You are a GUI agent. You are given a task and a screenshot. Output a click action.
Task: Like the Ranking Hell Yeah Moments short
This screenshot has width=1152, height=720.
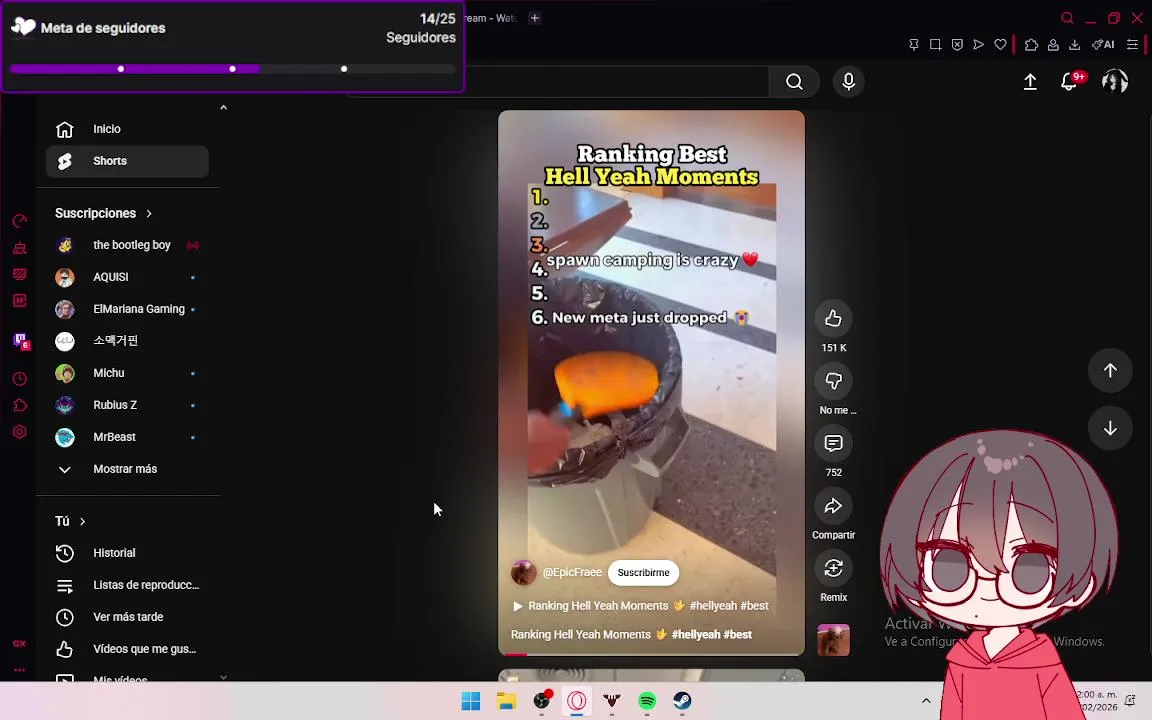833,318
